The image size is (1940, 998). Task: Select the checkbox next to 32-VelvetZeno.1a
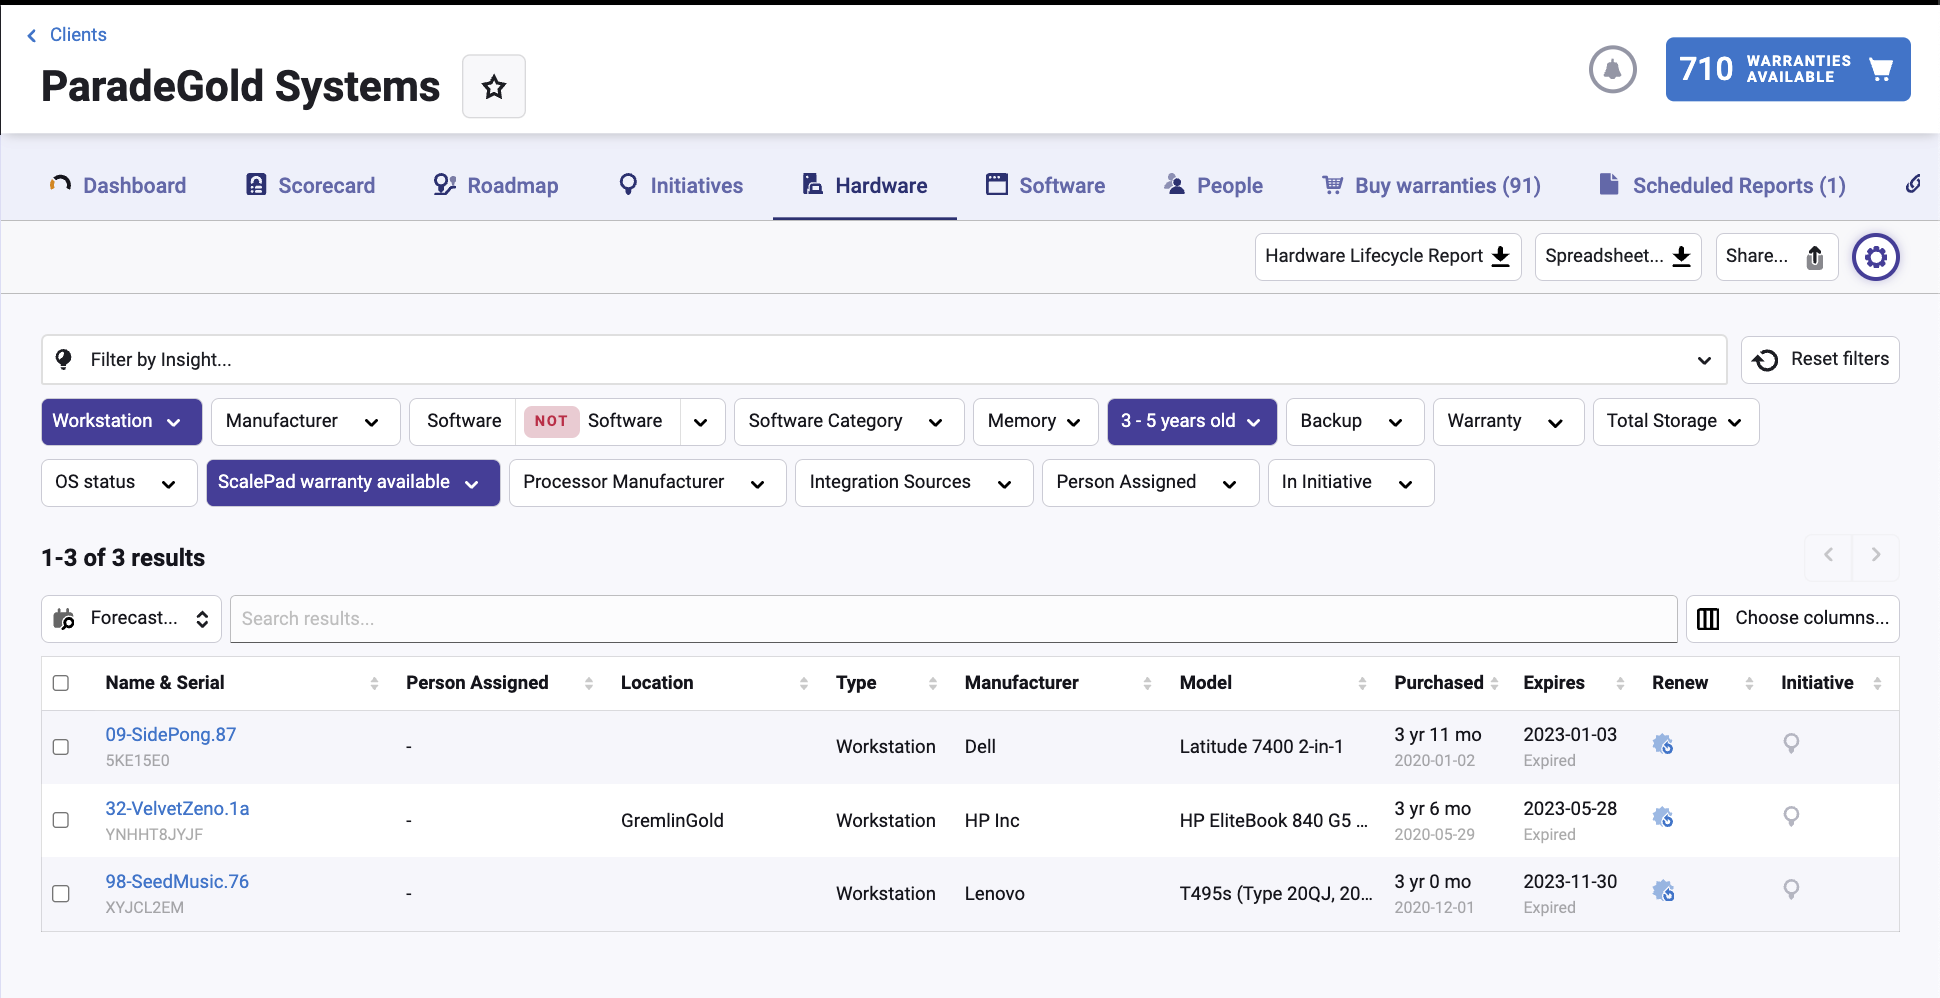[x=61, y=820]
